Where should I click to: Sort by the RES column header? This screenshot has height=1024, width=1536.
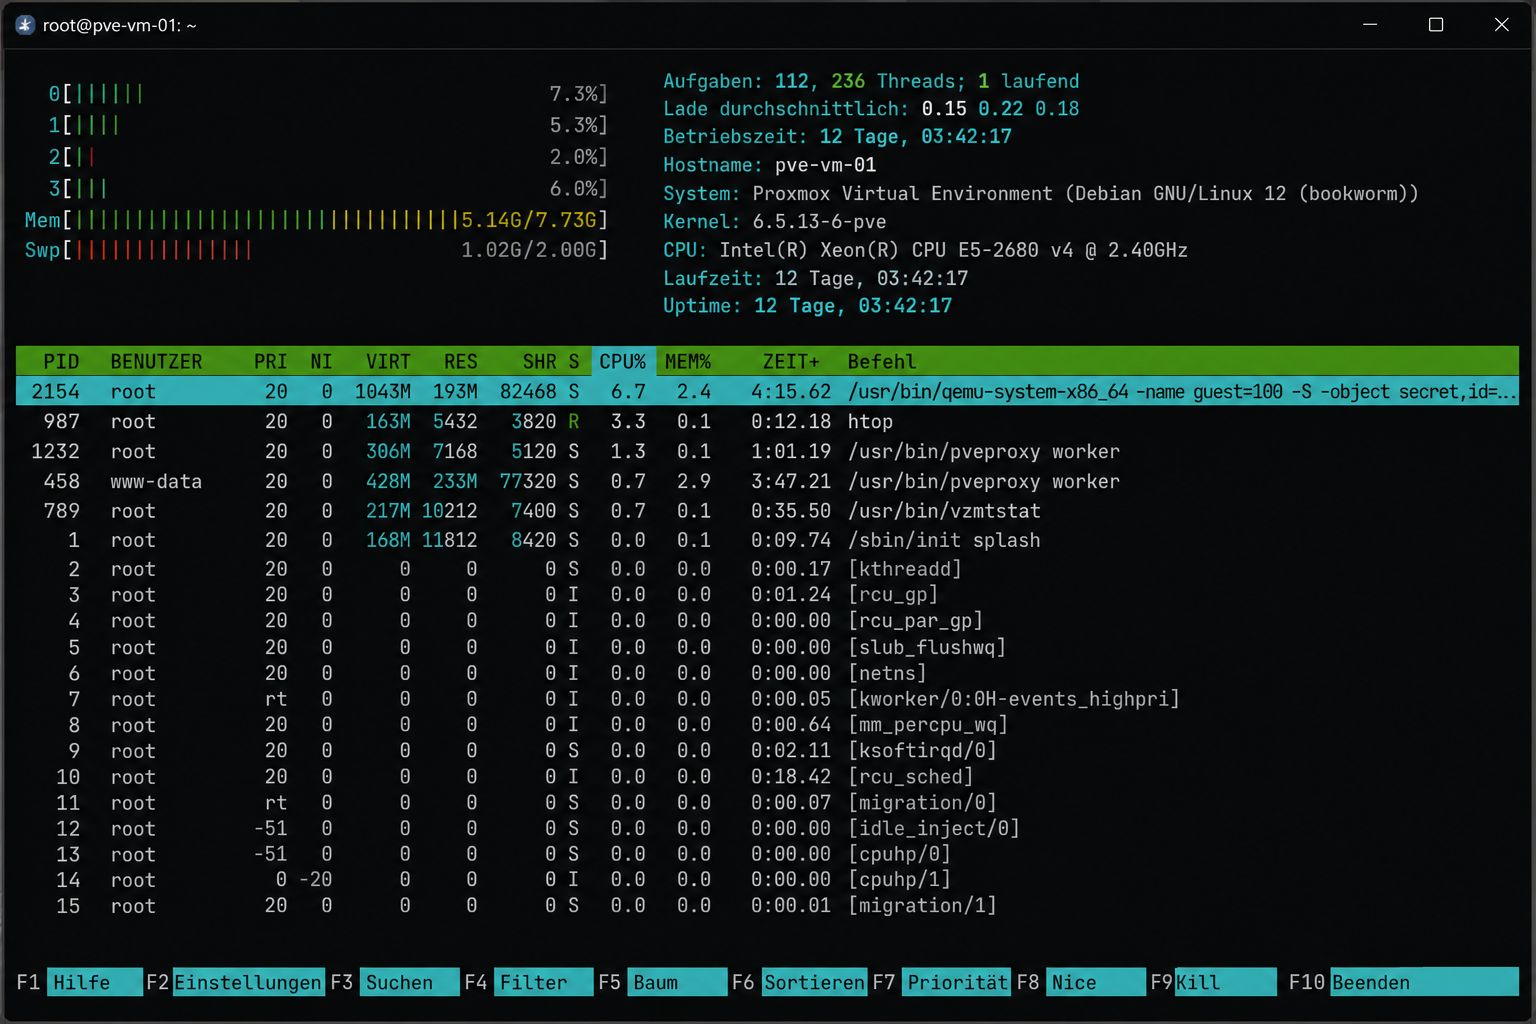[x=461, y=361]
